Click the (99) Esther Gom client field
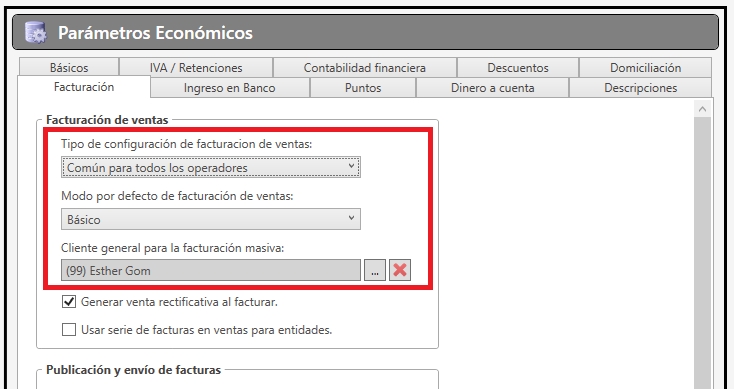This screenshot has height=389, width=734. [211, 270]
